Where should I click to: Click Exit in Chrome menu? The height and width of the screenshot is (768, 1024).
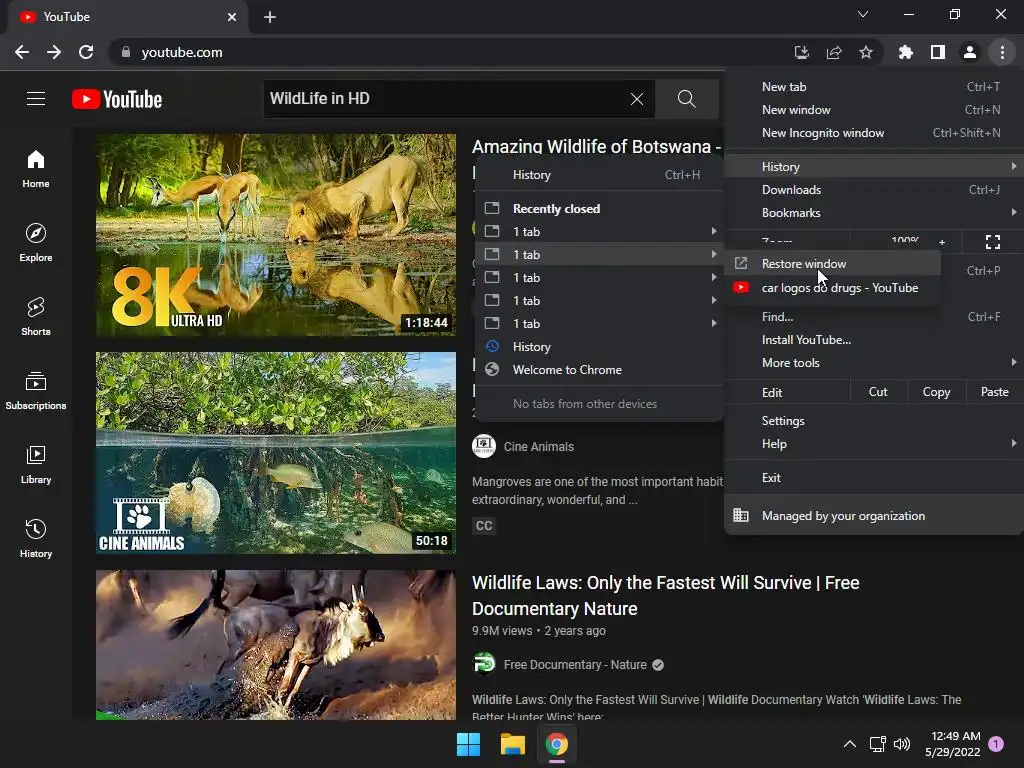874,477
